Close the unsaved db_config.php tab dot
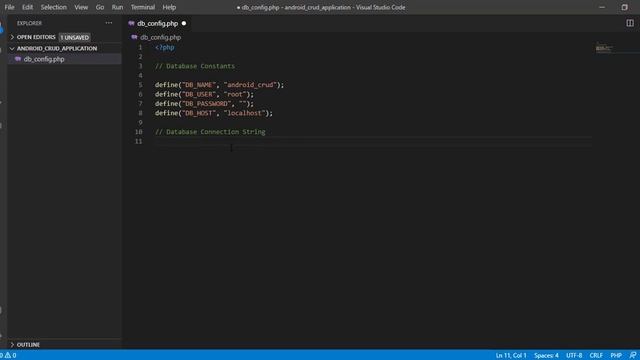 (x=184, y=24)
